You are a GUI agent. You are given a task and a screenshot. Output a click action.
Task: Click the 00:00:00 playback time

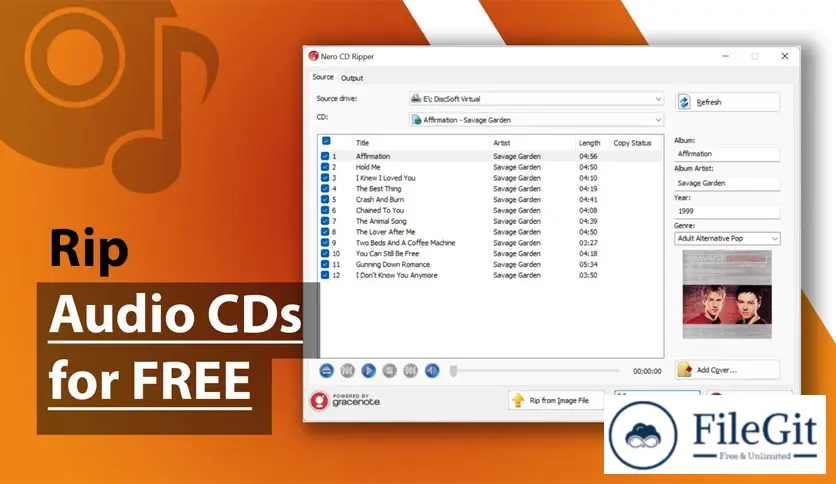point(647,371)
